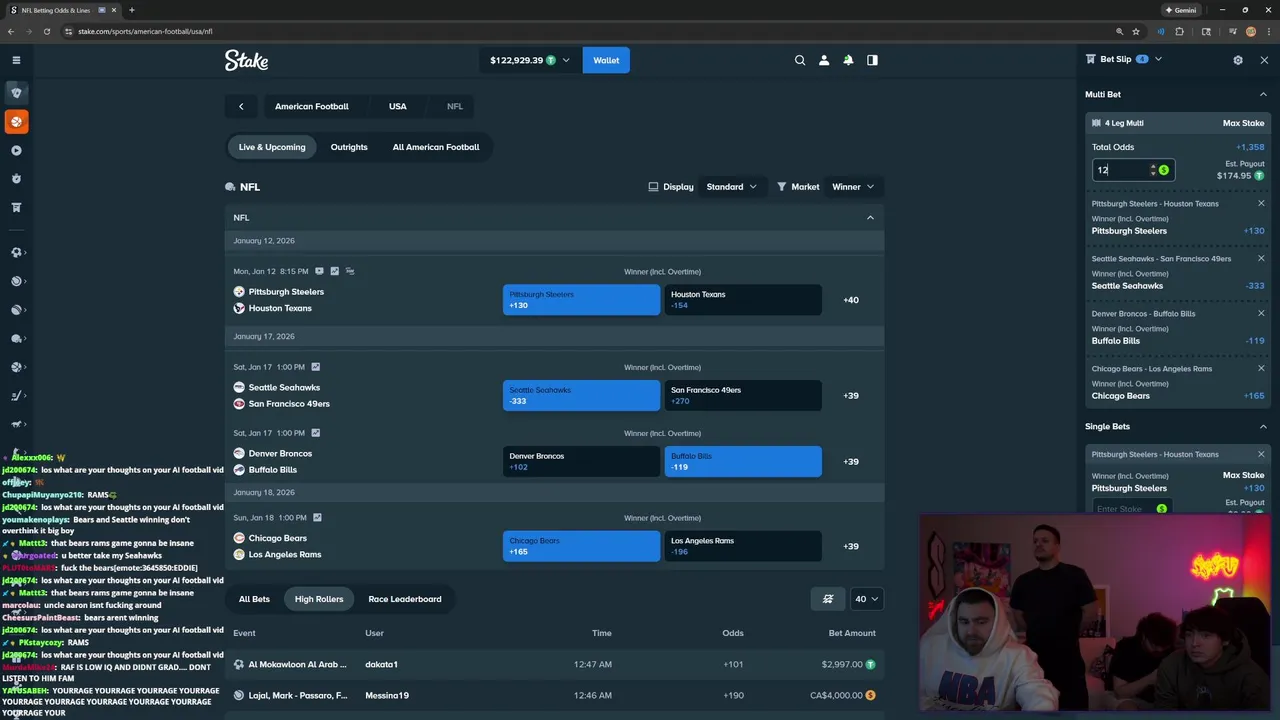Click Max Stake in 4 Leg Multi
Image resolution: width=1280 pixels, height=720 pixels.
1243,123
